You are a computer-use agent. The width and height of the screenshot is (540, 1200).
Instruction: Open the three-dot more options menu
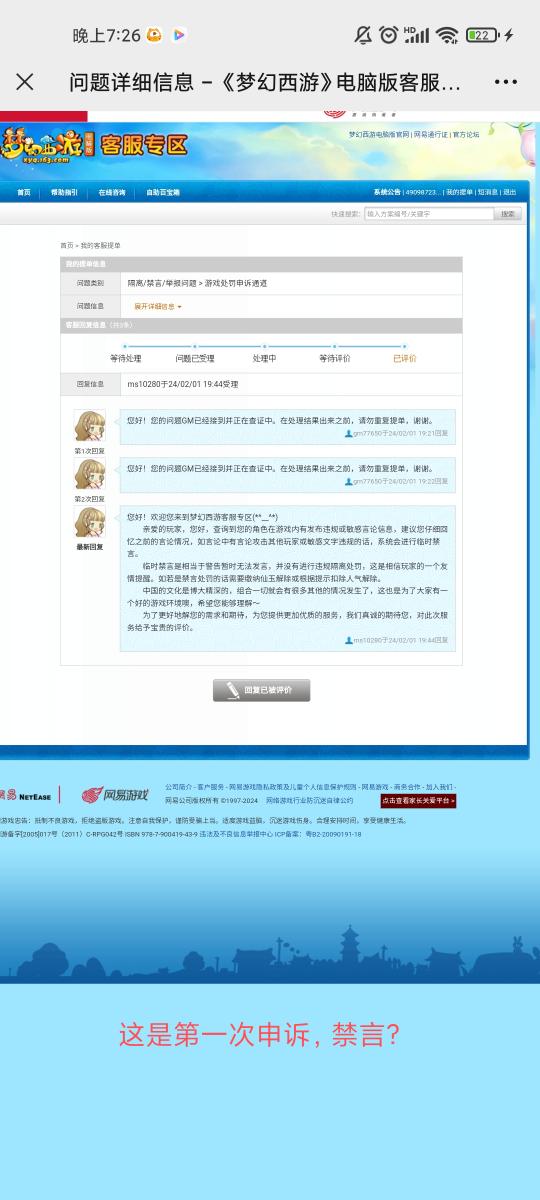coord(506,82)
